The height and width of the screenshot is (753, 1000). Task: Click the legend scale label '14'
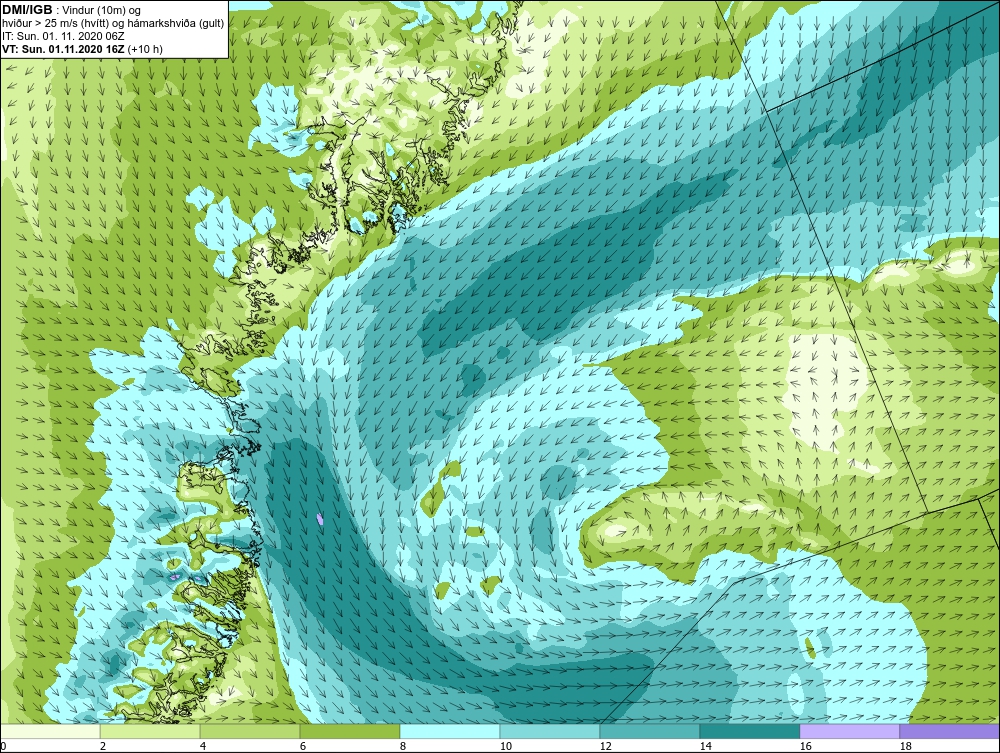click(x=705, y=747)
